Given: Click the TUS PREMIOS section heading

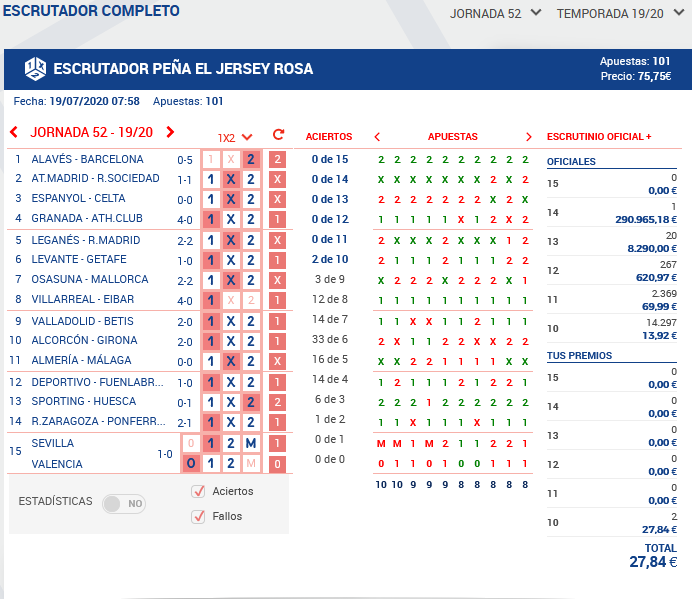Looking at the screenshot, I should (x=579, y=356).
